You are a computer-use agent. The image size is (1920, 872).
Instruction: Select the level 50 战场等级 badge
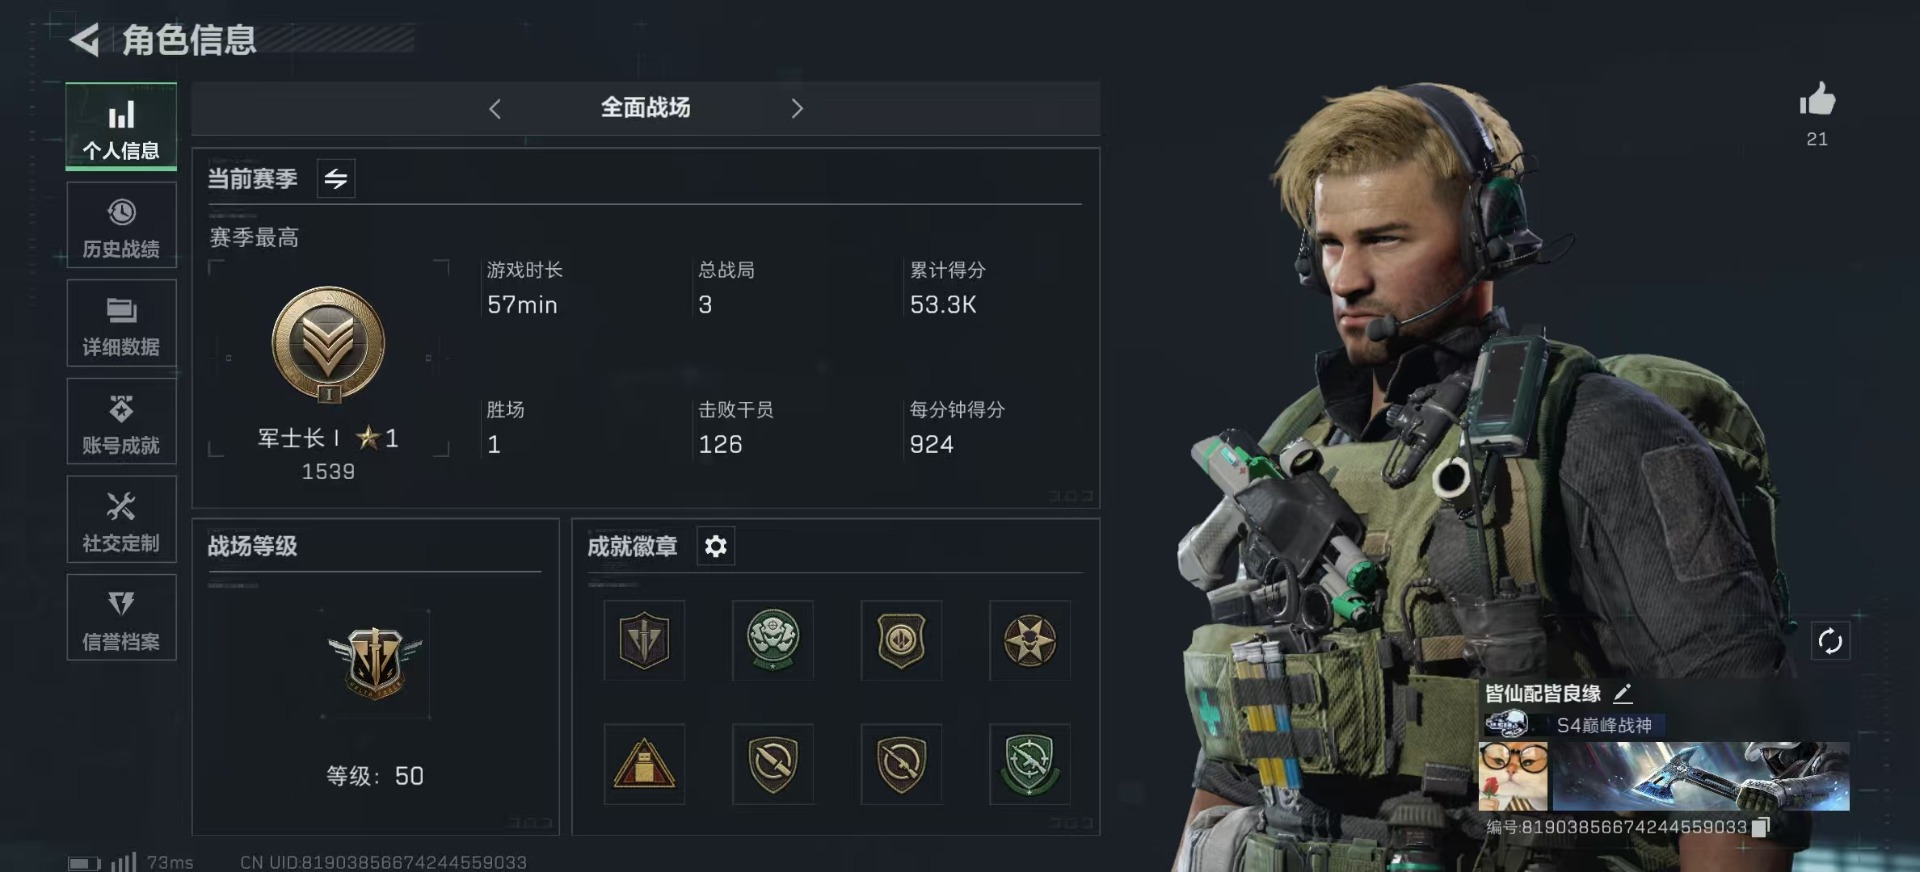click(x=375, y=663)
